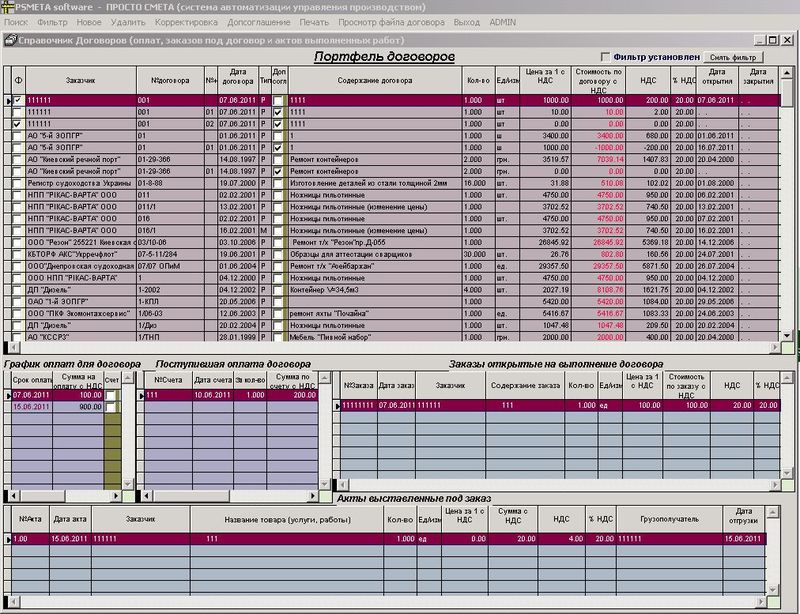Select customer "ООО "ПКФ Экомонтажсервис""
Image resolution: width=800 pixels, height=614 pixels.
coord(81,313)
